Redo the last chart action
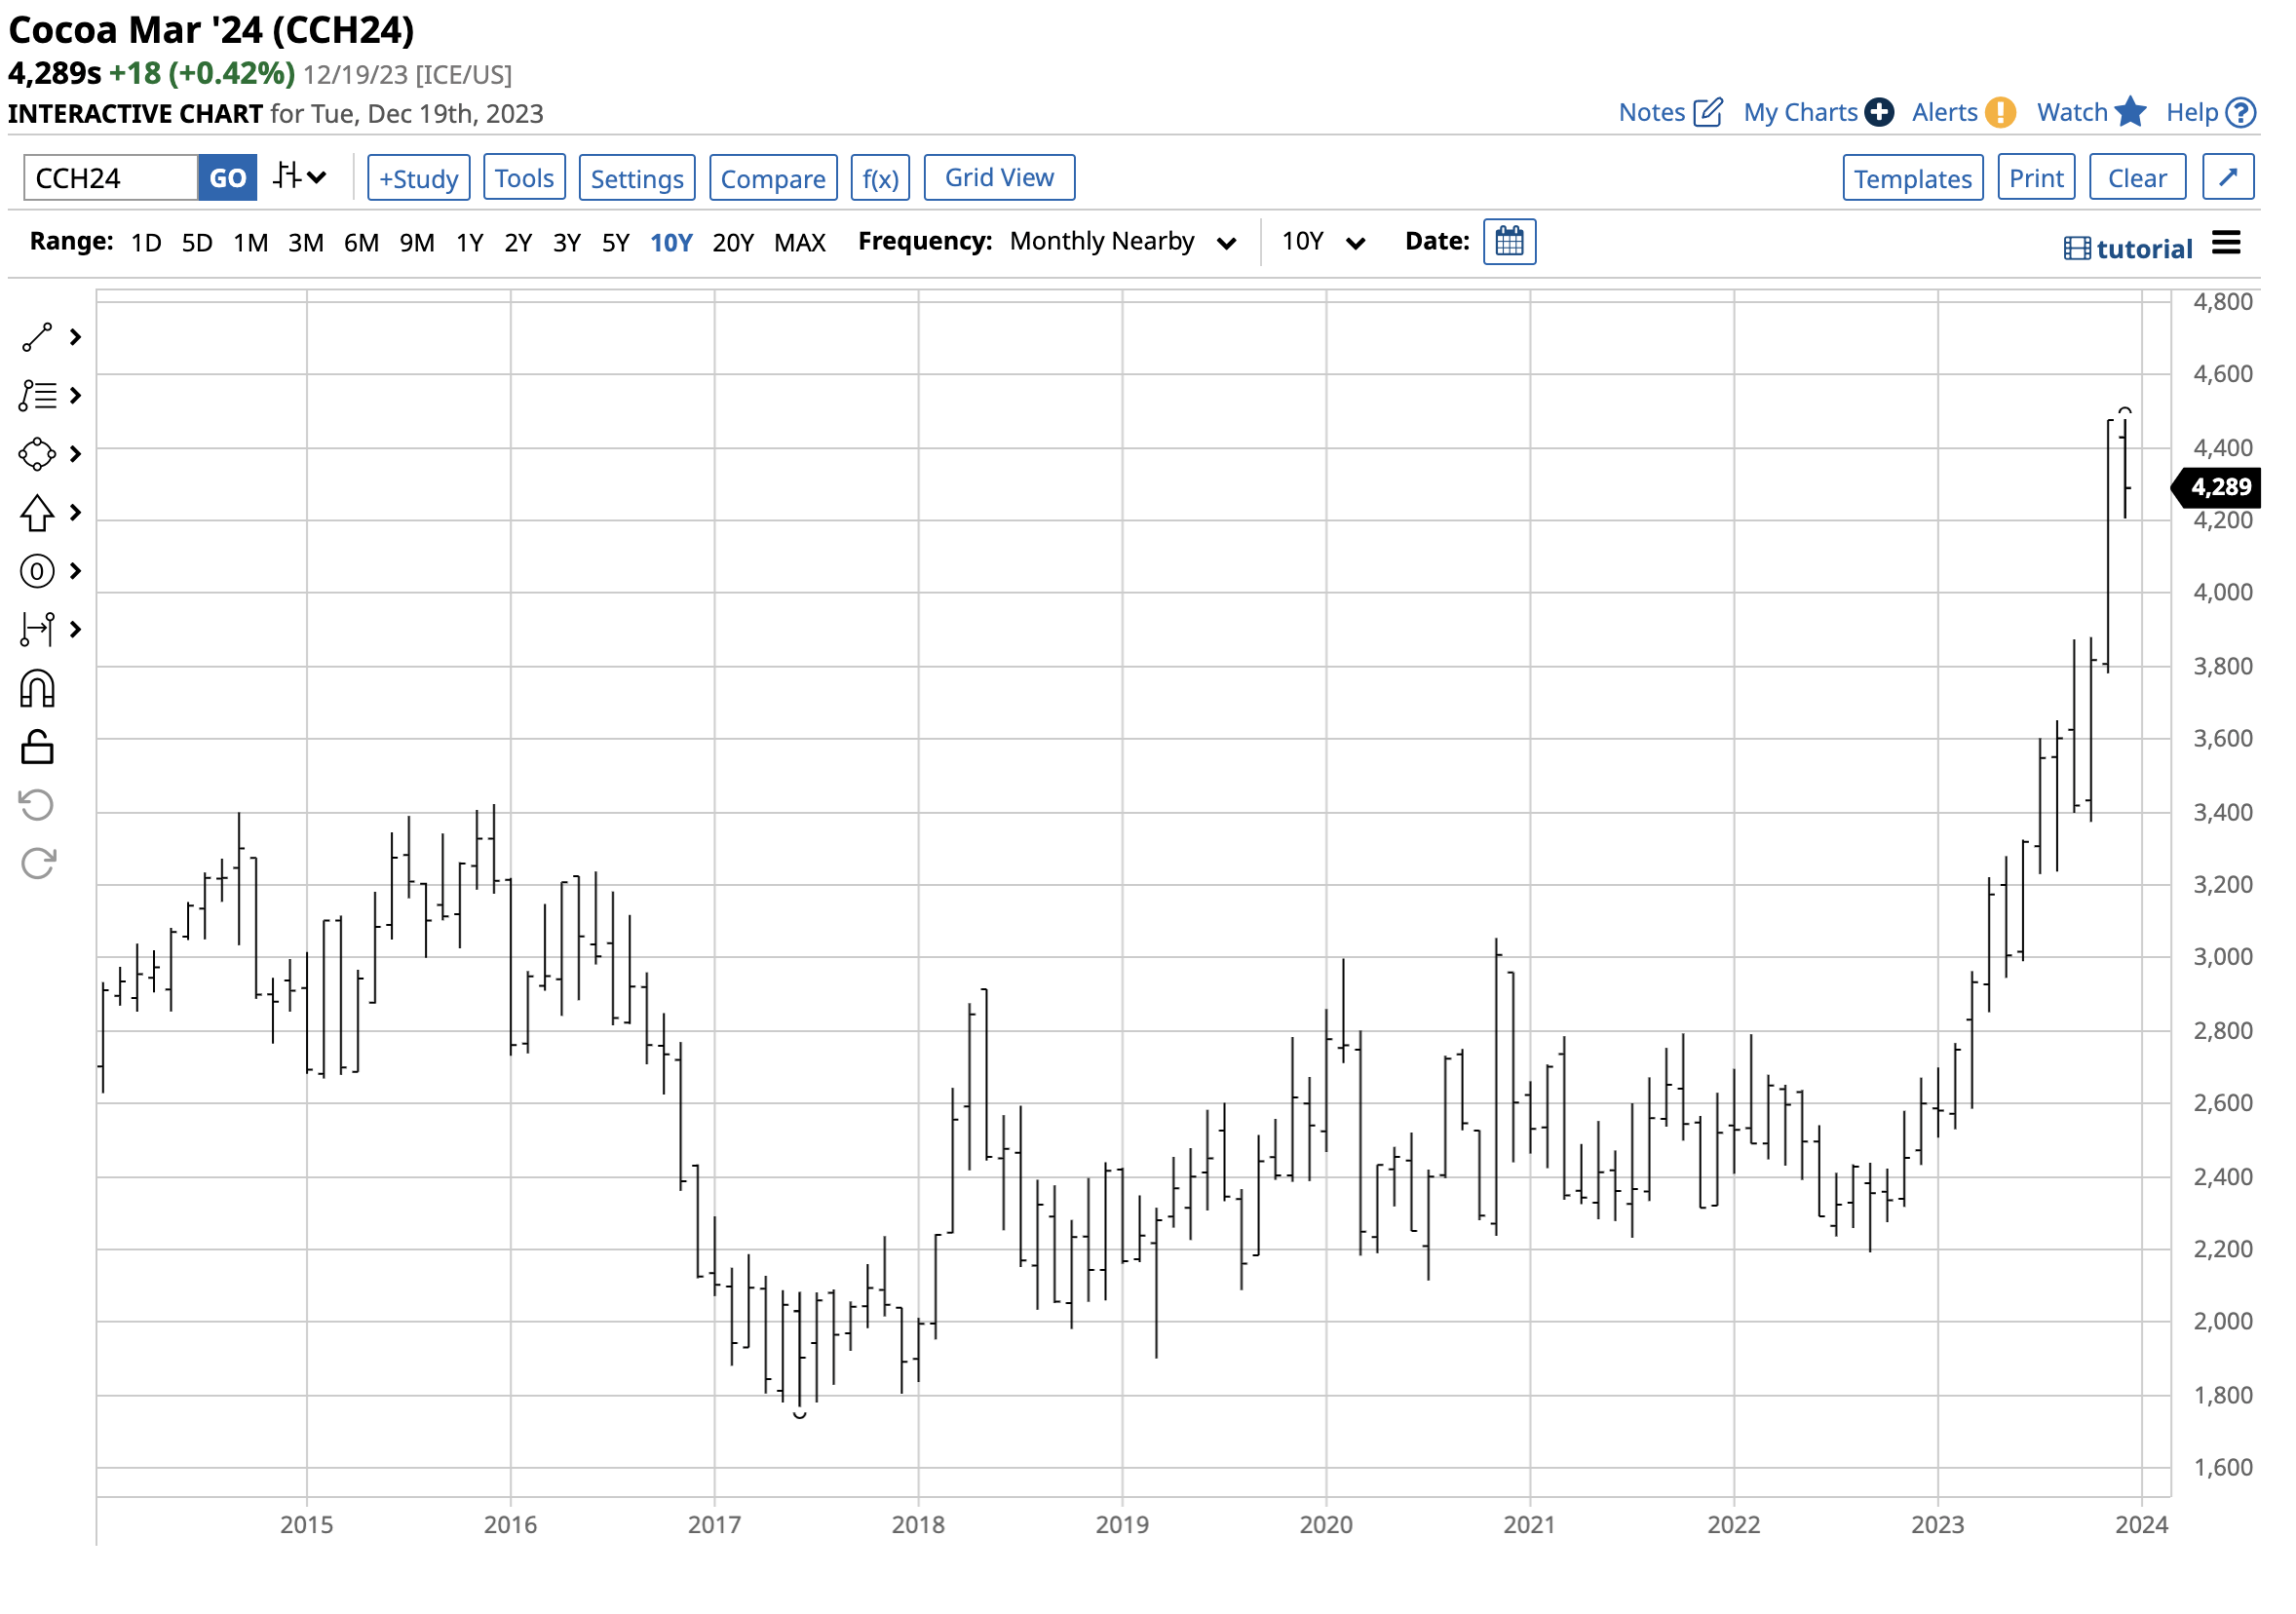This screenshot has height=1614, width=2296. (x=36, y=862)
